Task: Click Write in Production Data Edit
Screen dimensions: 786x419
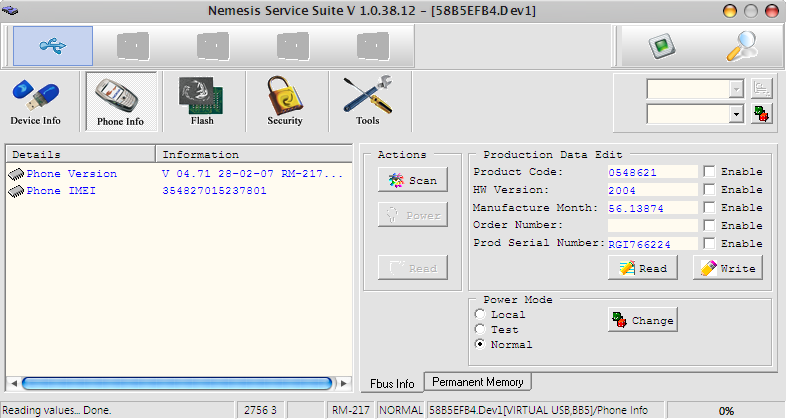Action: (728, 268)
